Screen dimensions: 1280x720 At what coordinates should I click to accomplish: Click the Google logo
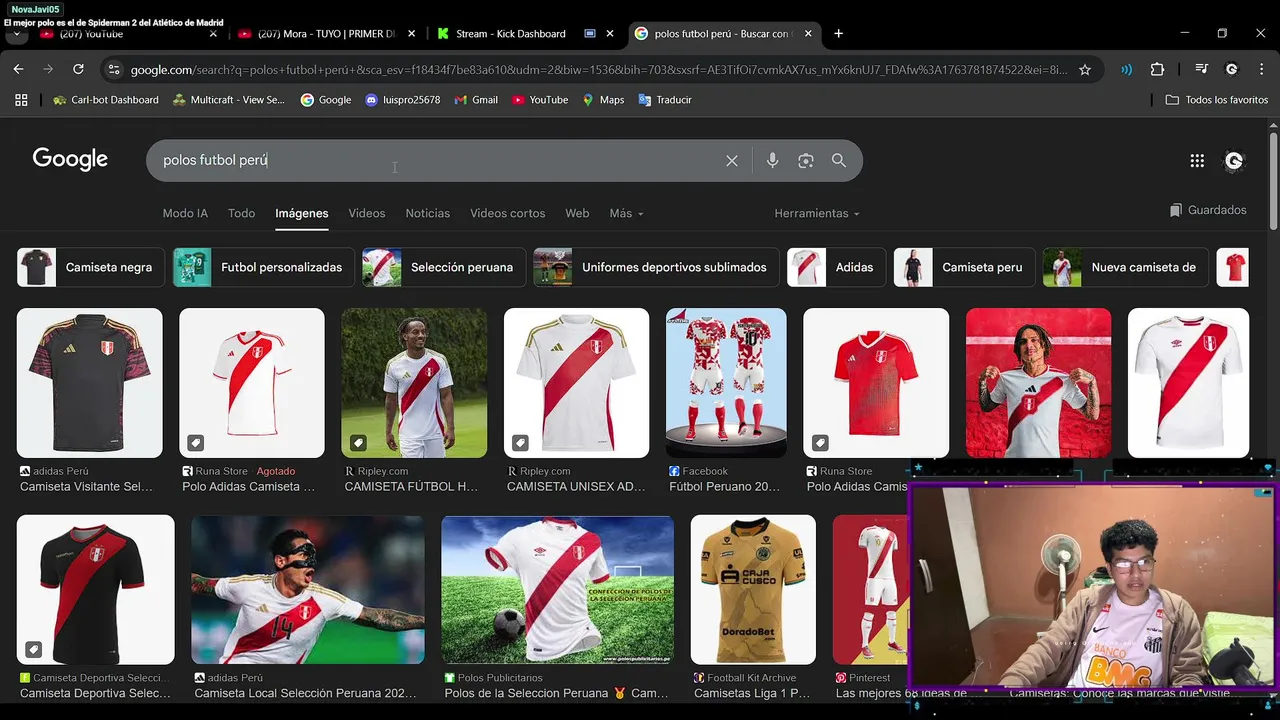(70, 160)
